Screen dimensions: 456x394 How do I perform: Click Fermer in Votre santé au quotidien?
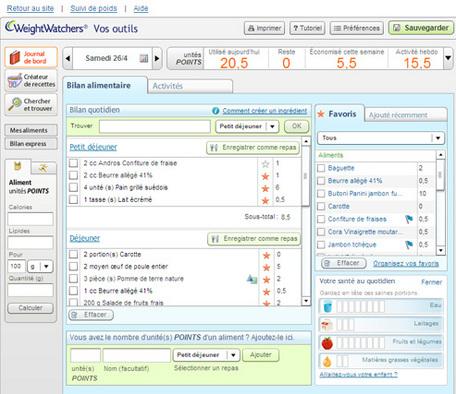pyautogui.click(x=432, y=282)
